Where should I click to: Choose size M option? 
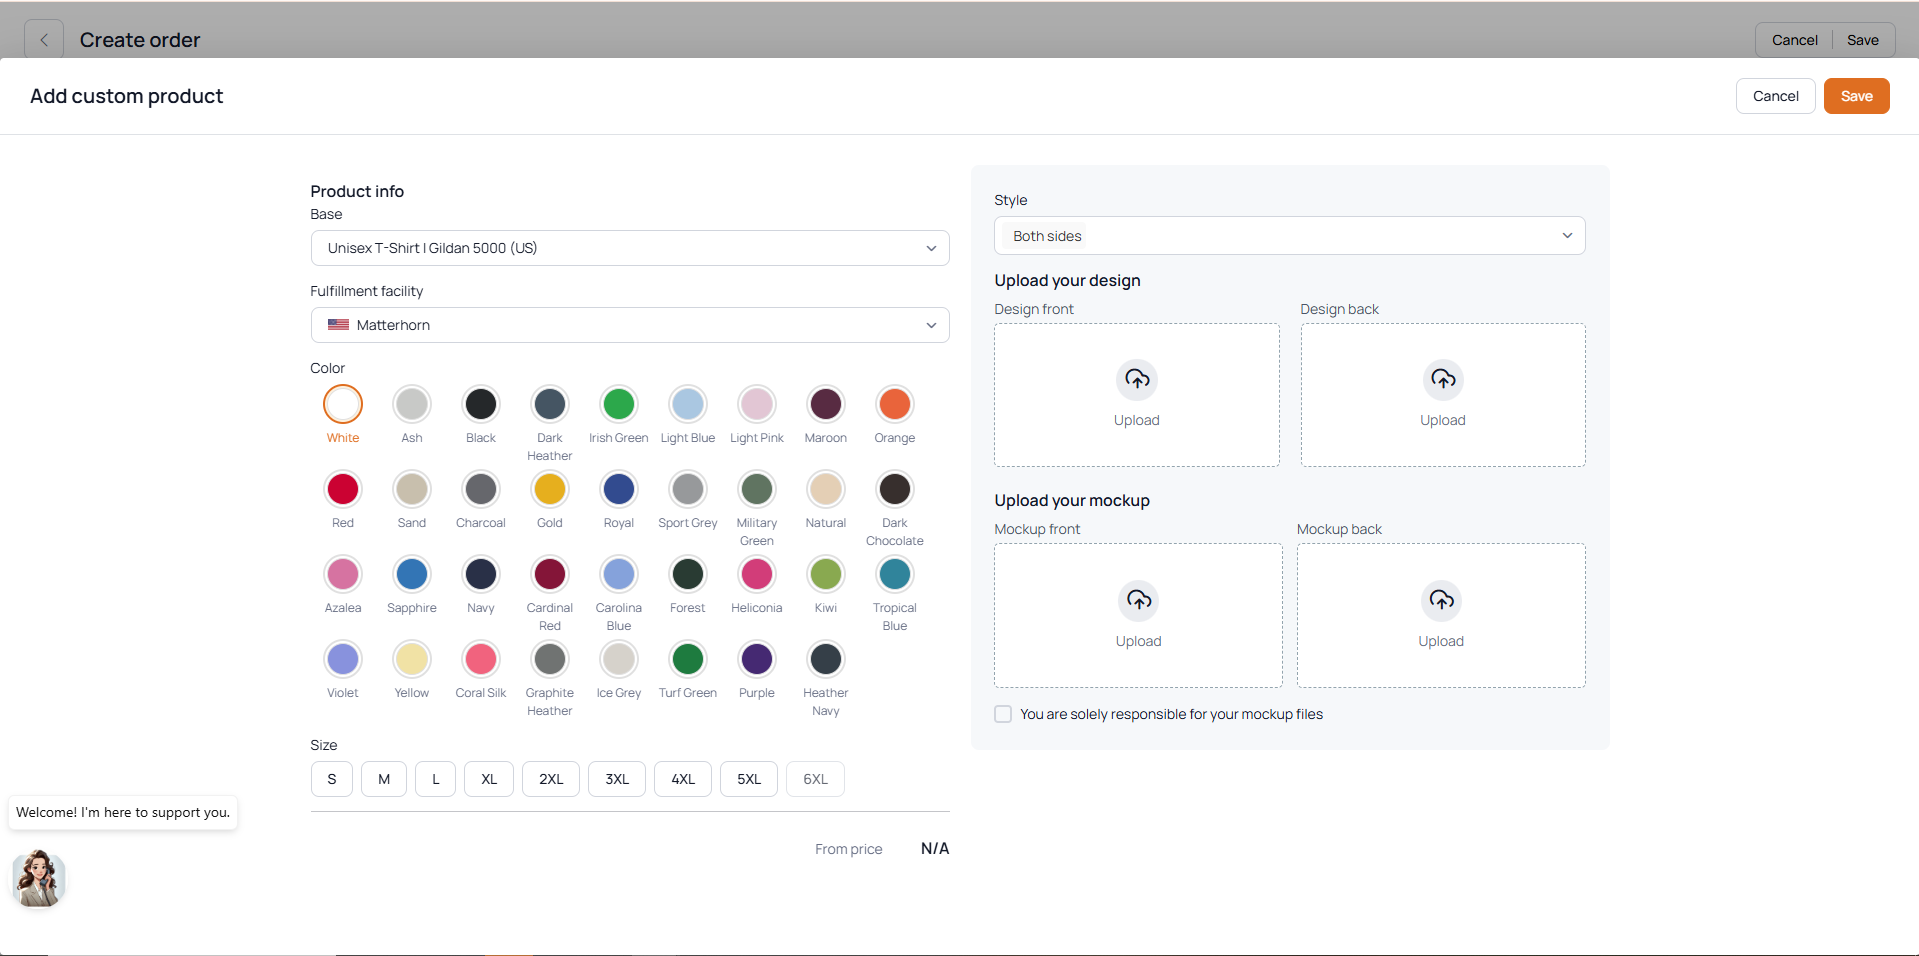tap(383, 779)
